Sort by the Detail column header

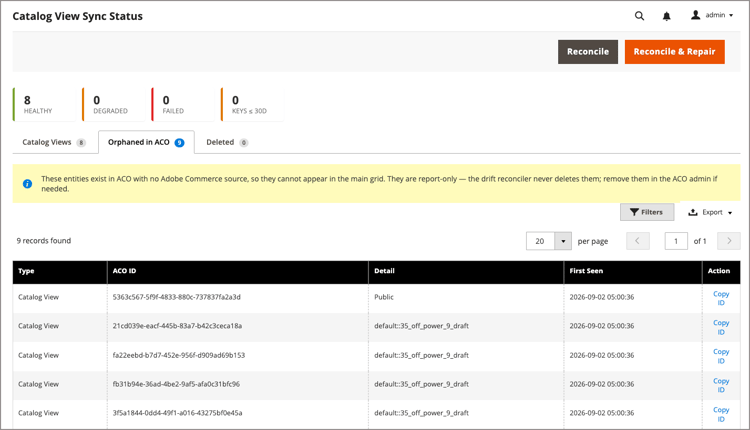(x=466, y=271)
